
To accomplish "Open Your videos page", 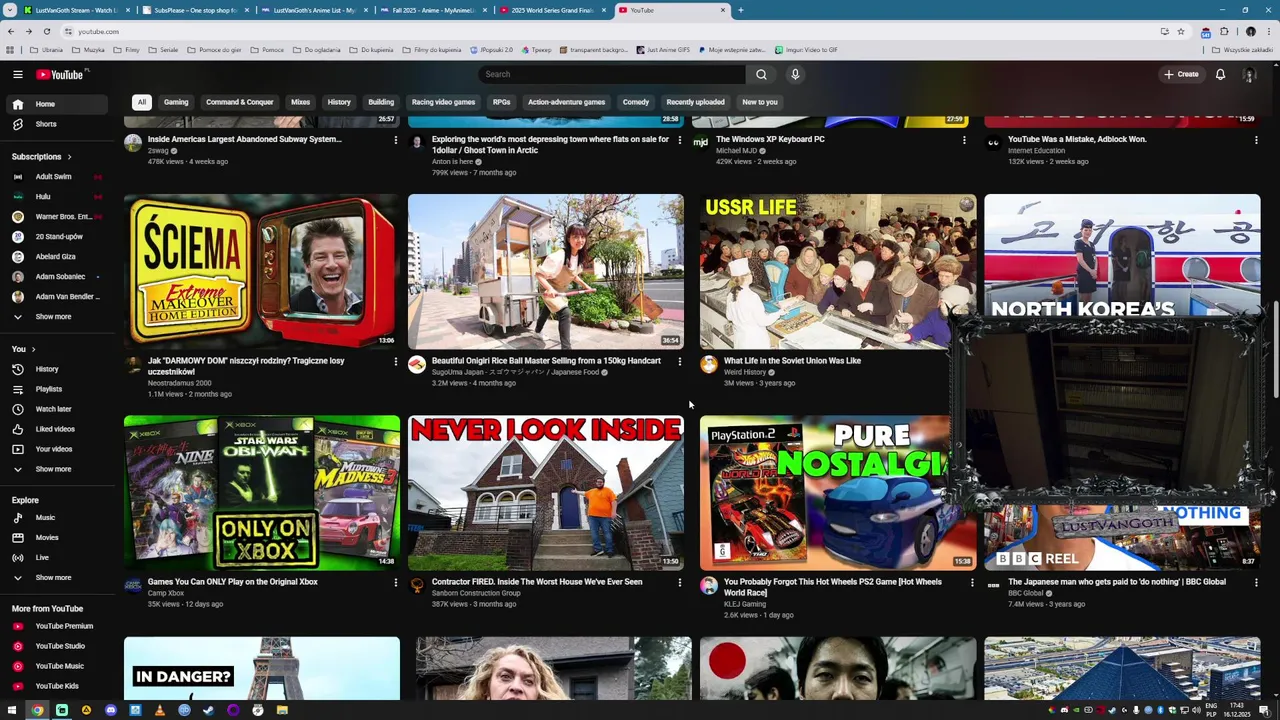I will coord(58,449).
